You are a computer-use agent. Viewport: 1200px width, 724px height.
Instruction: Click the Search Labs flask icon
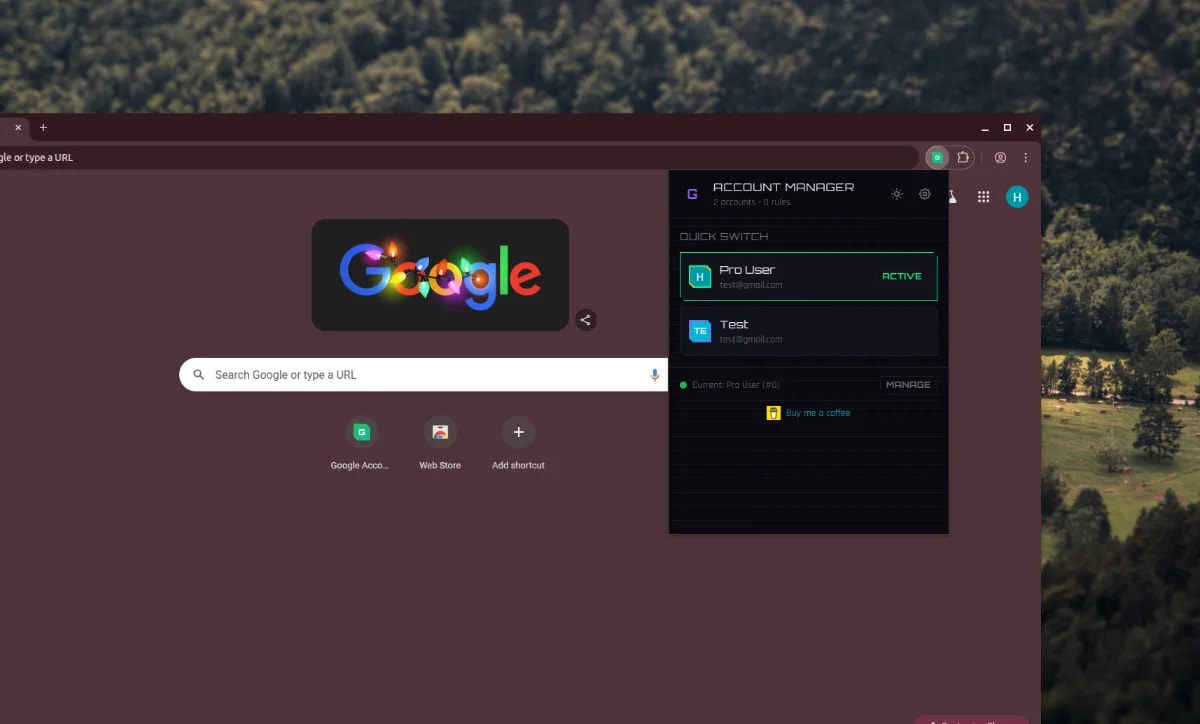point(951,196)
